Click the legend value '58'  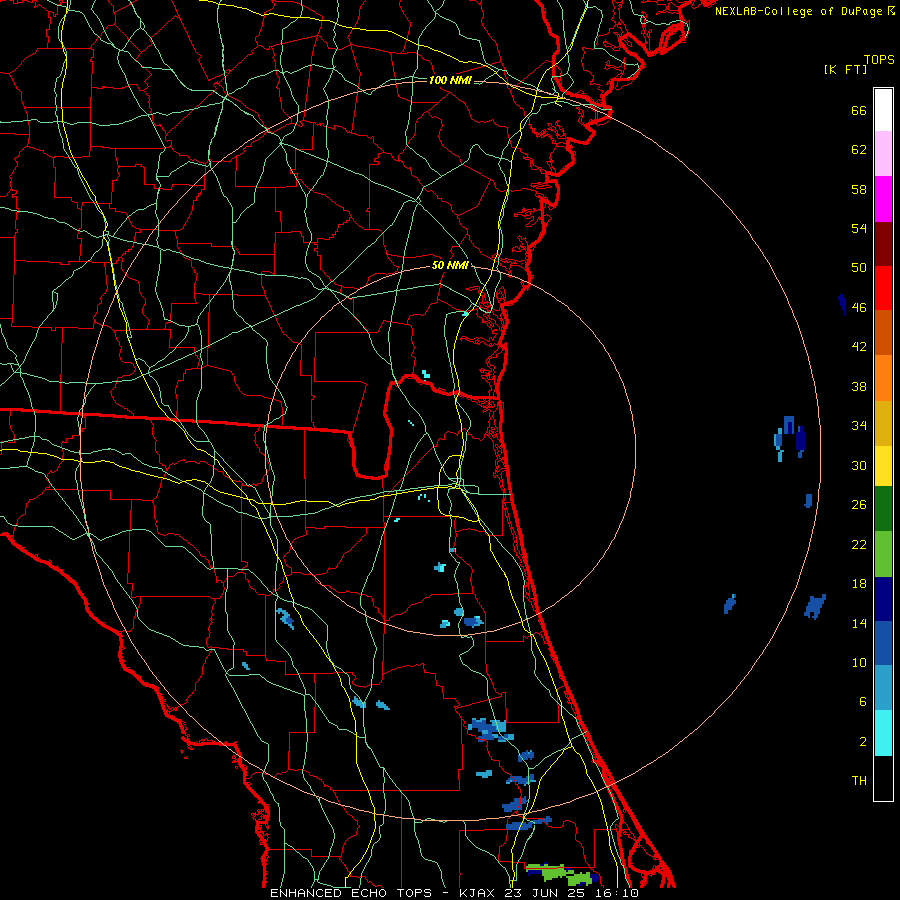tap(859, 189)
